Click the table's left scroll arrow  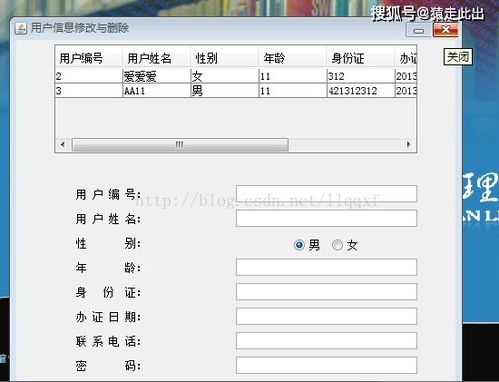[63, 144]
